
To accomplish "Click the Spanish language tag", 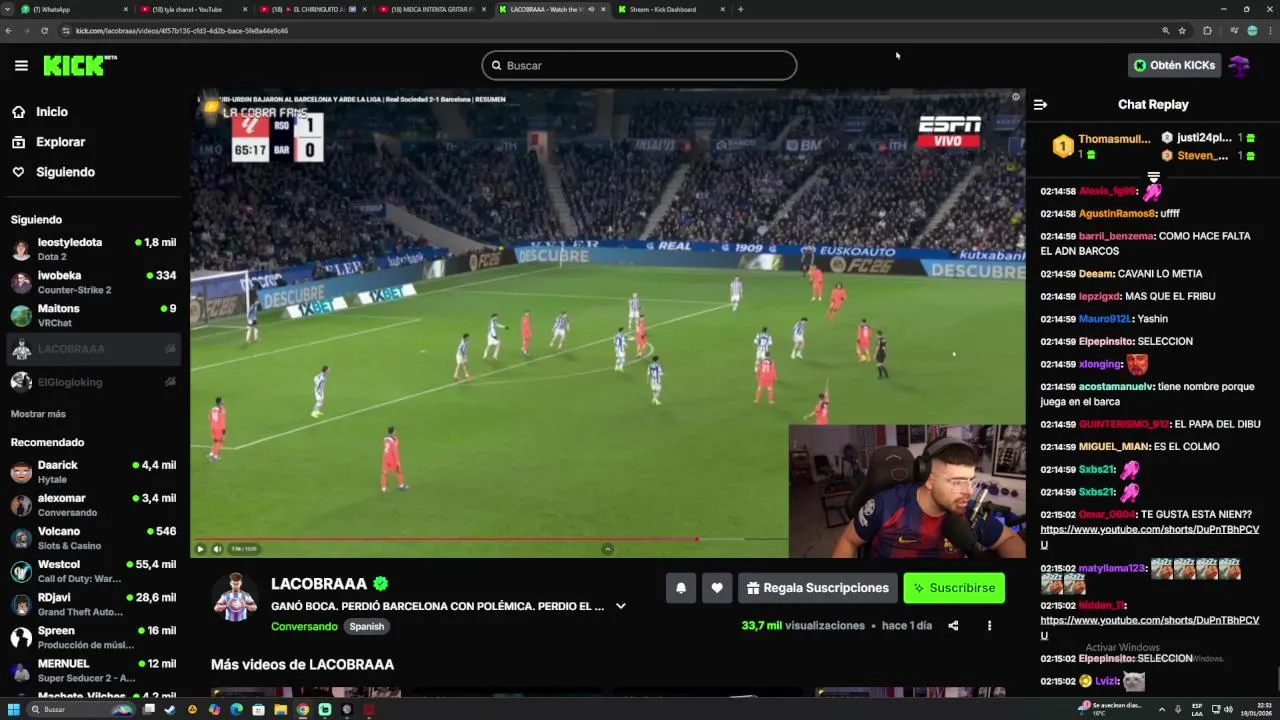I will [367, 627].
